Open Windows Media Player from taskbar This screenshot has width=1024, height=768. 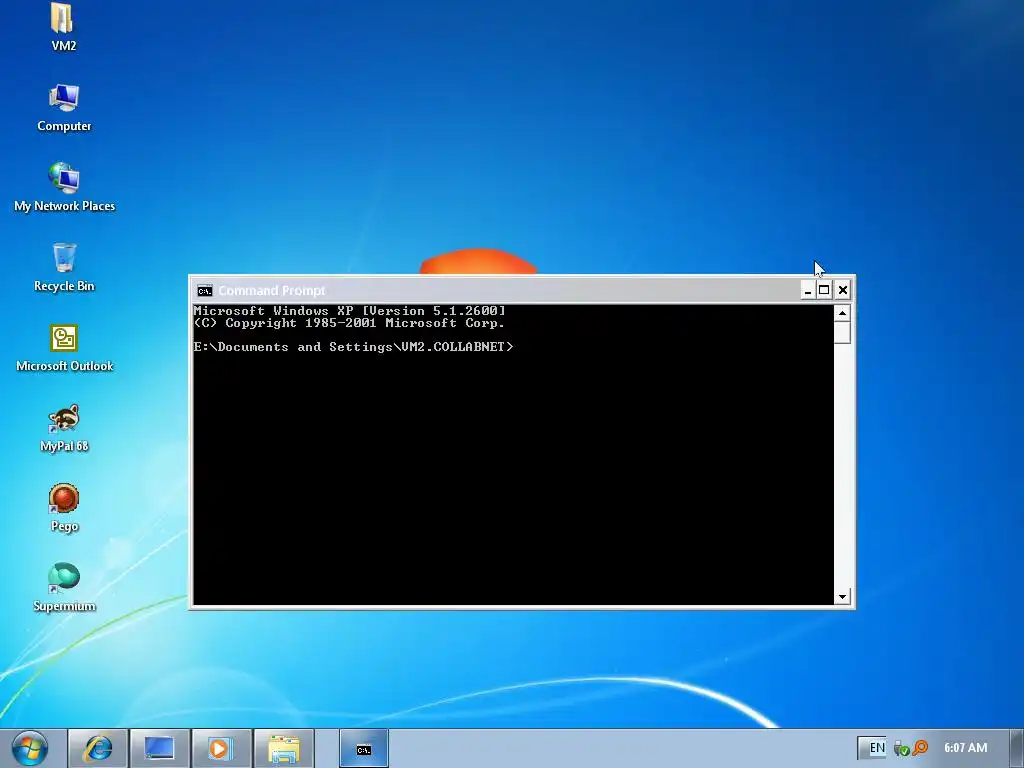coord(221,748)
